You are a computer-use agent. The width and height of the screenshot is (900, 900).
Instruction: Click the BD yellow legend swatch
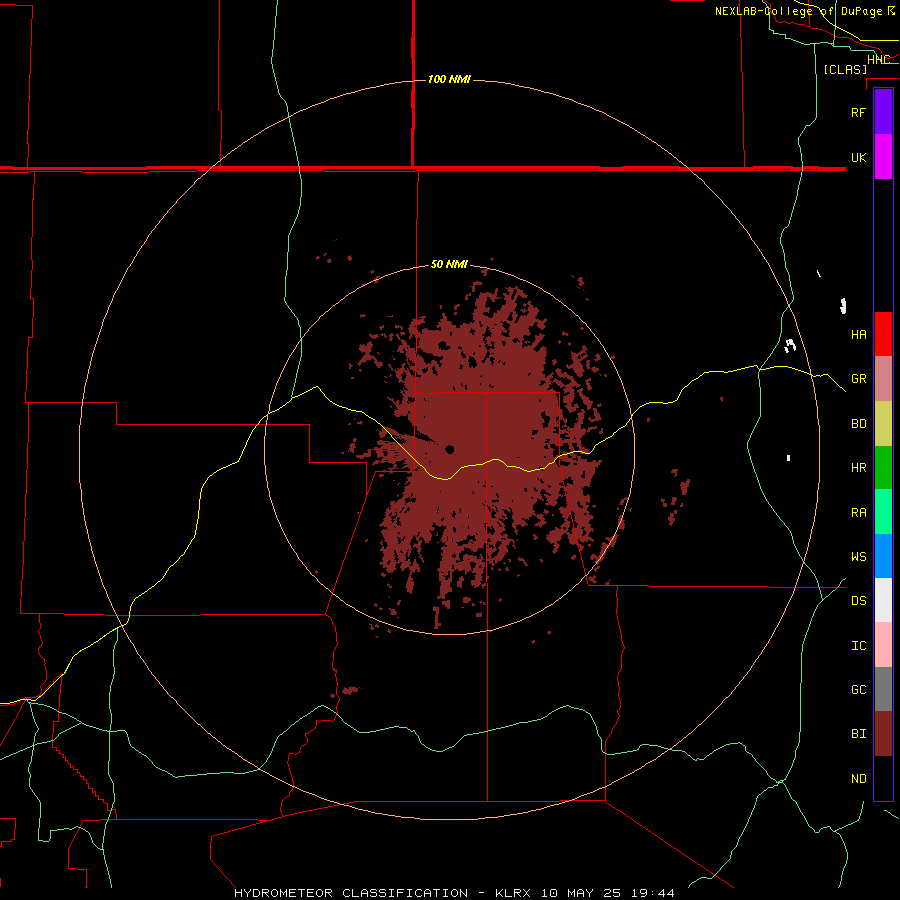[x=883, y=424]
